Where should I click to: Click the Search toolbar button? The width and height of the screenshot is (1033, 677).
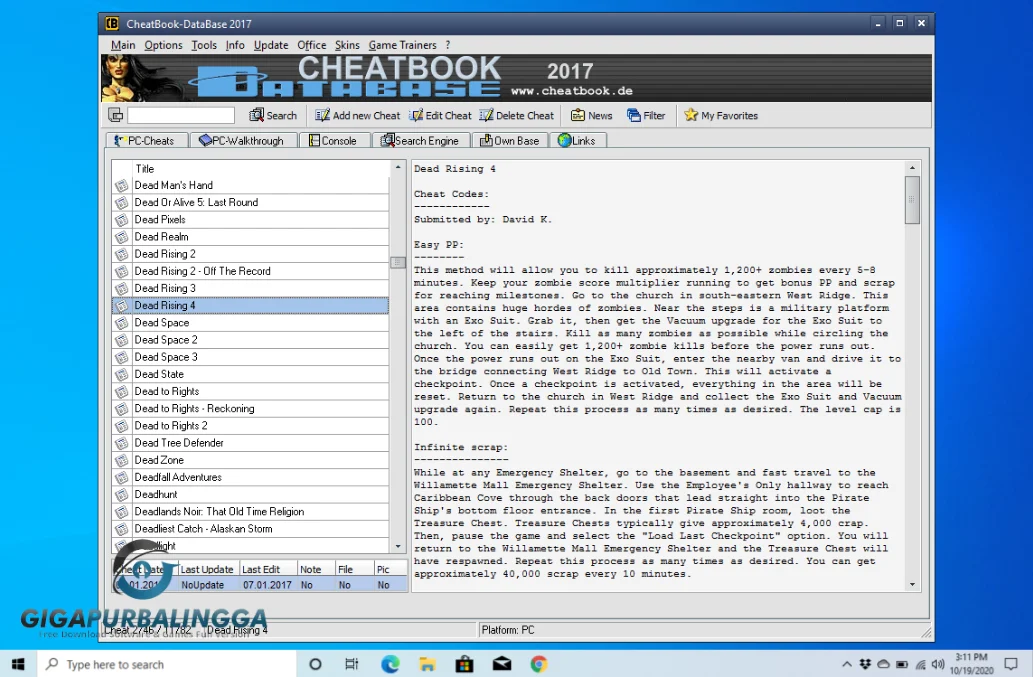pos(273,115)
